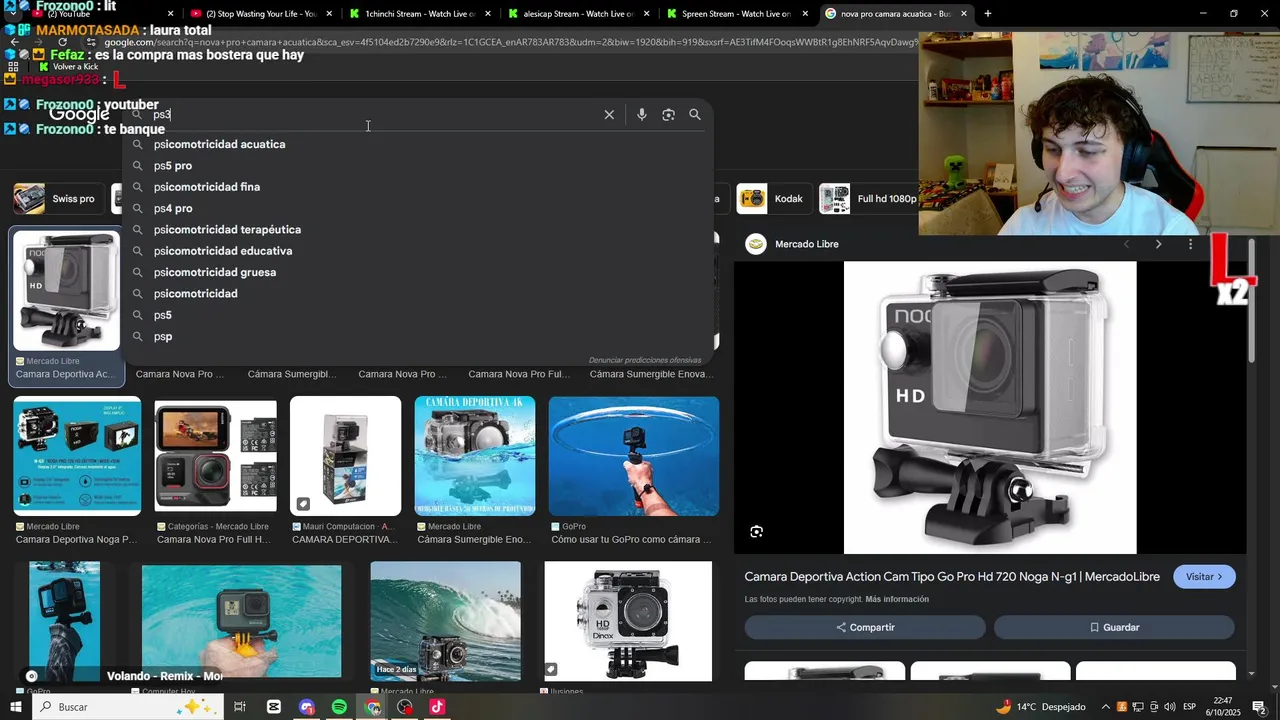Open Task View on taskbar

pos(240,707)
